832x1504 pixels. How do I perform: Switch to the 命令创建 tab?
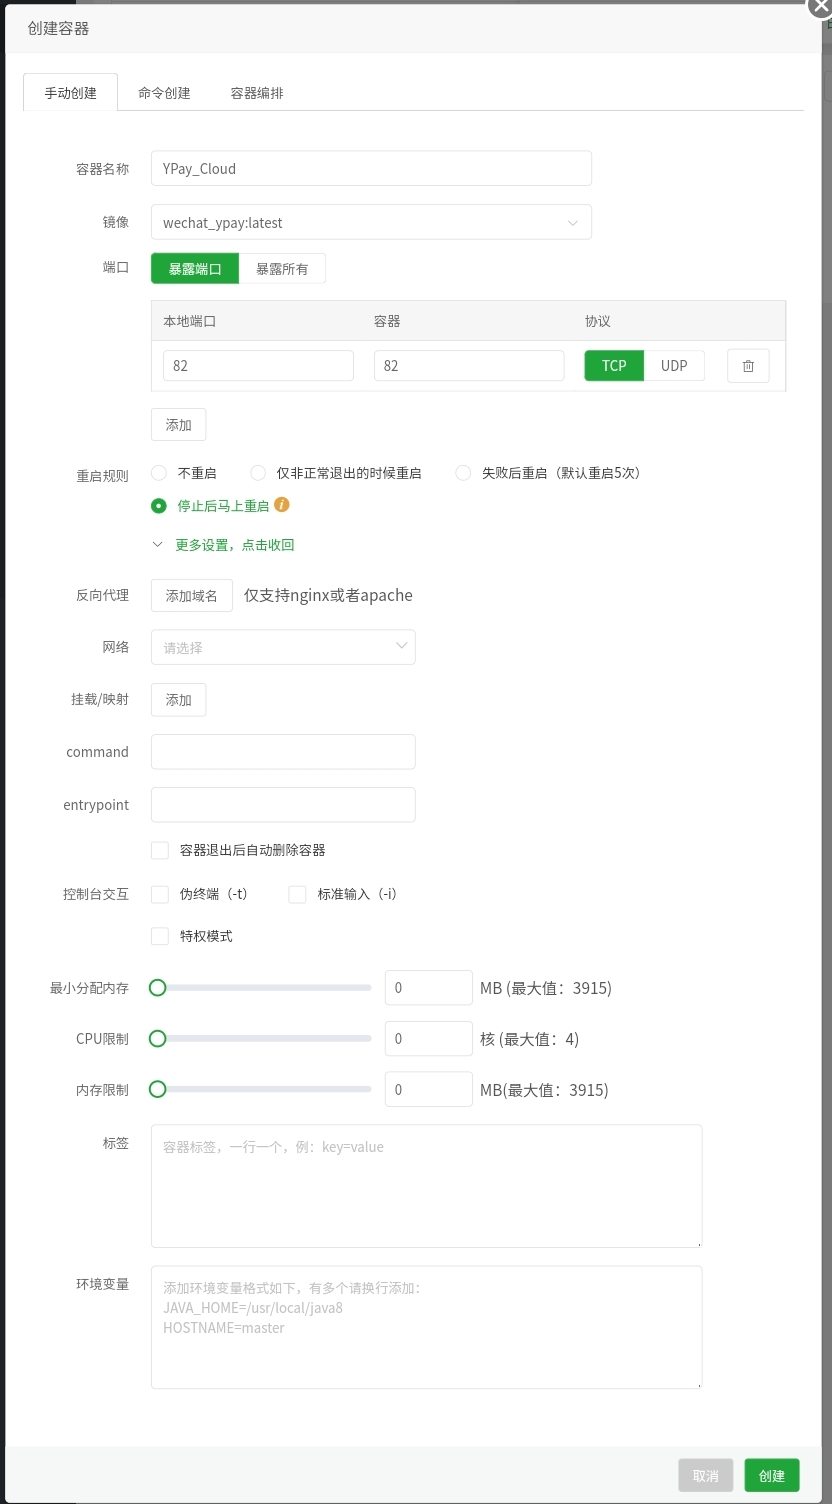click(x=164, y=92)
